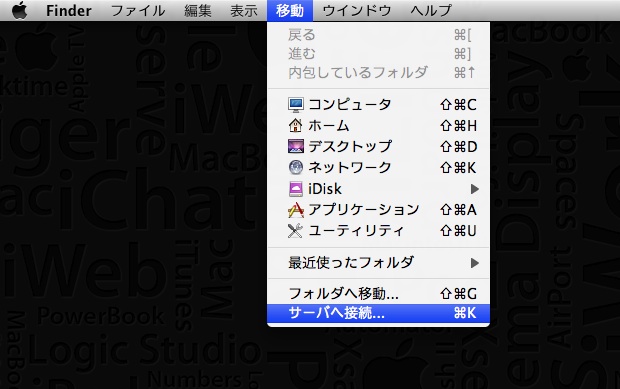Close the highlighted 移動 menu
This screenshot has width=620, height=389.
click(290, 11)
